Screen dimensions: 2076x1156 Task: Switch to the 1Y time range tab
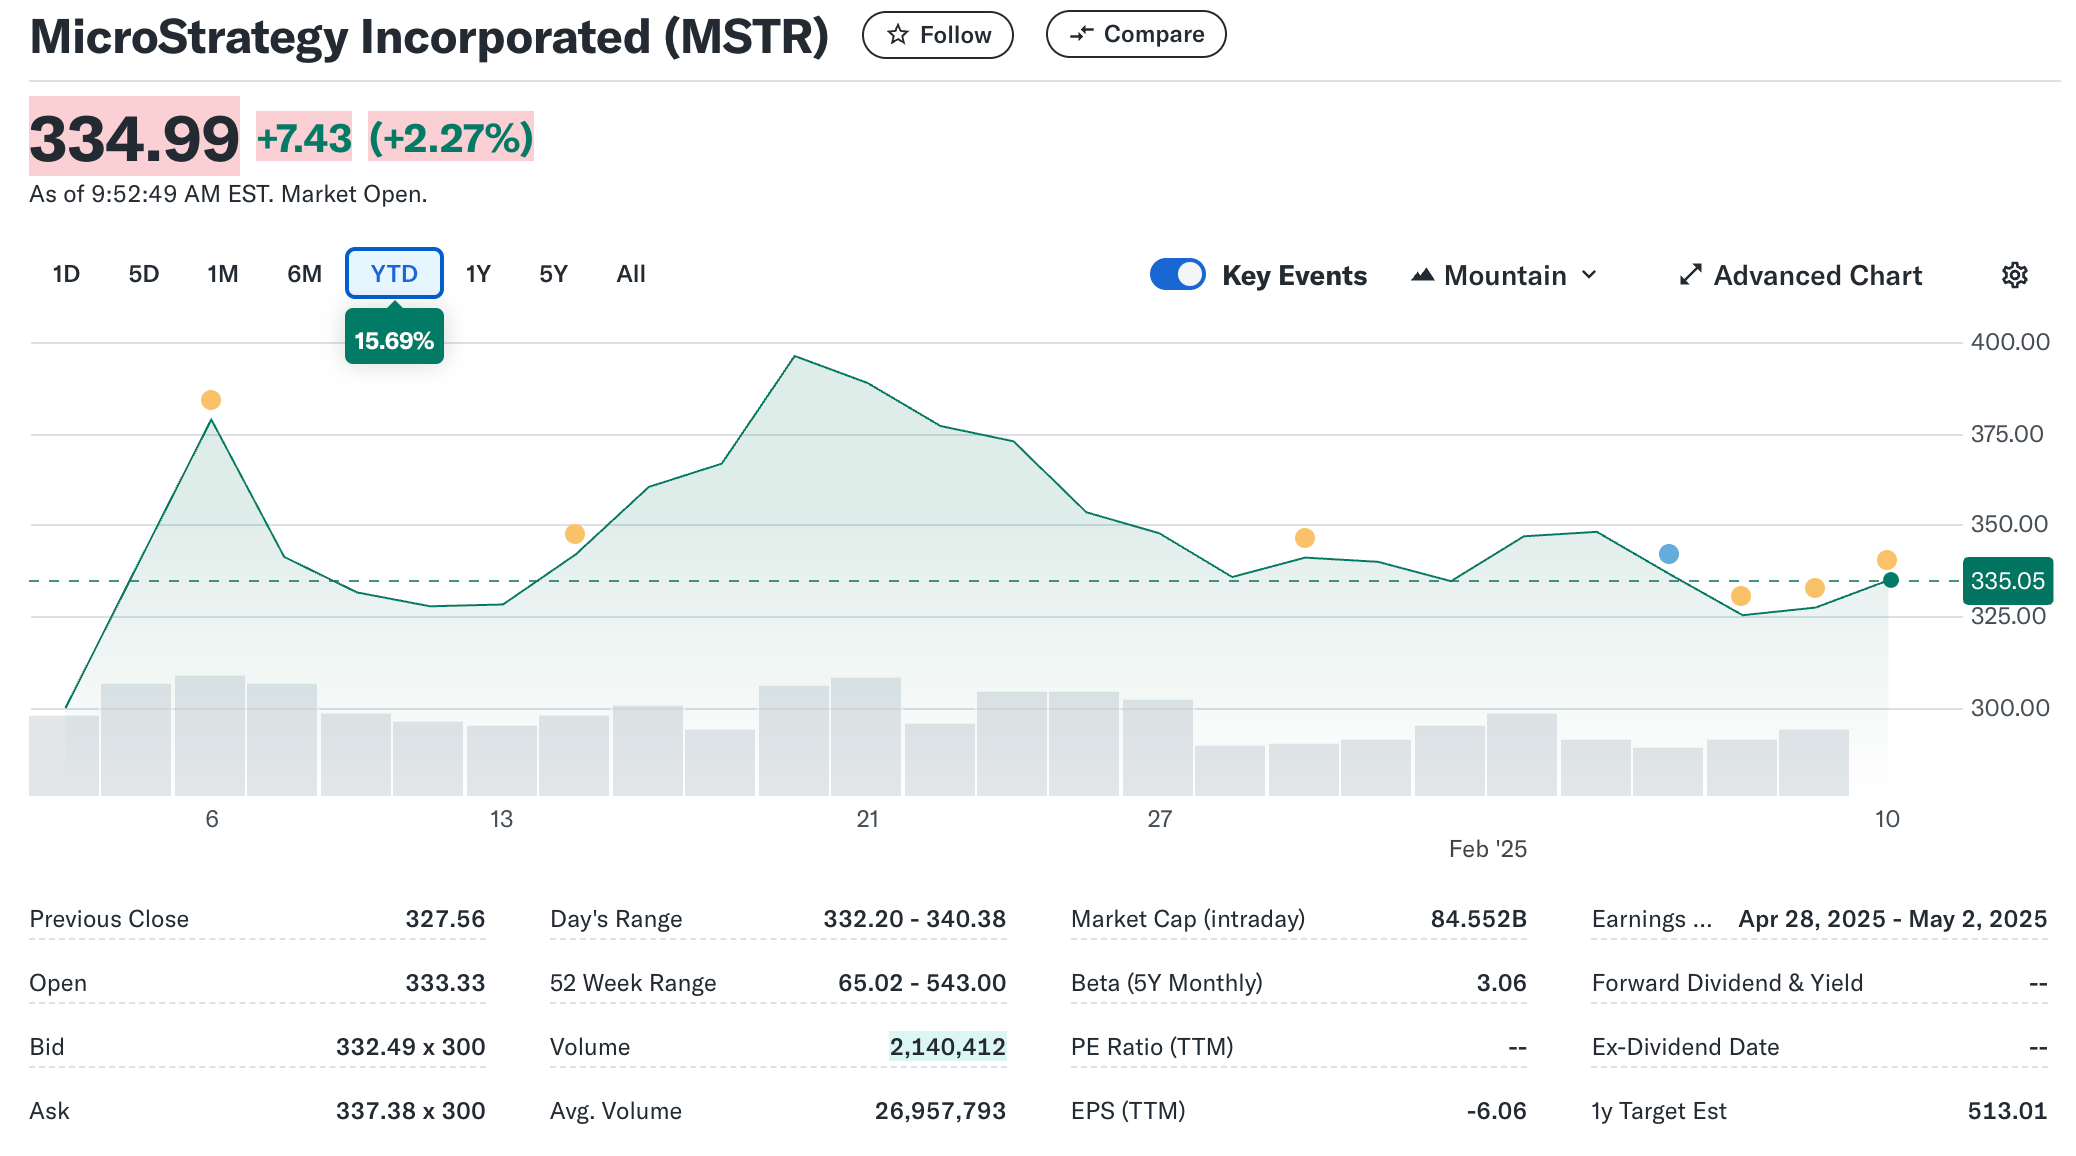coord(478,273)
